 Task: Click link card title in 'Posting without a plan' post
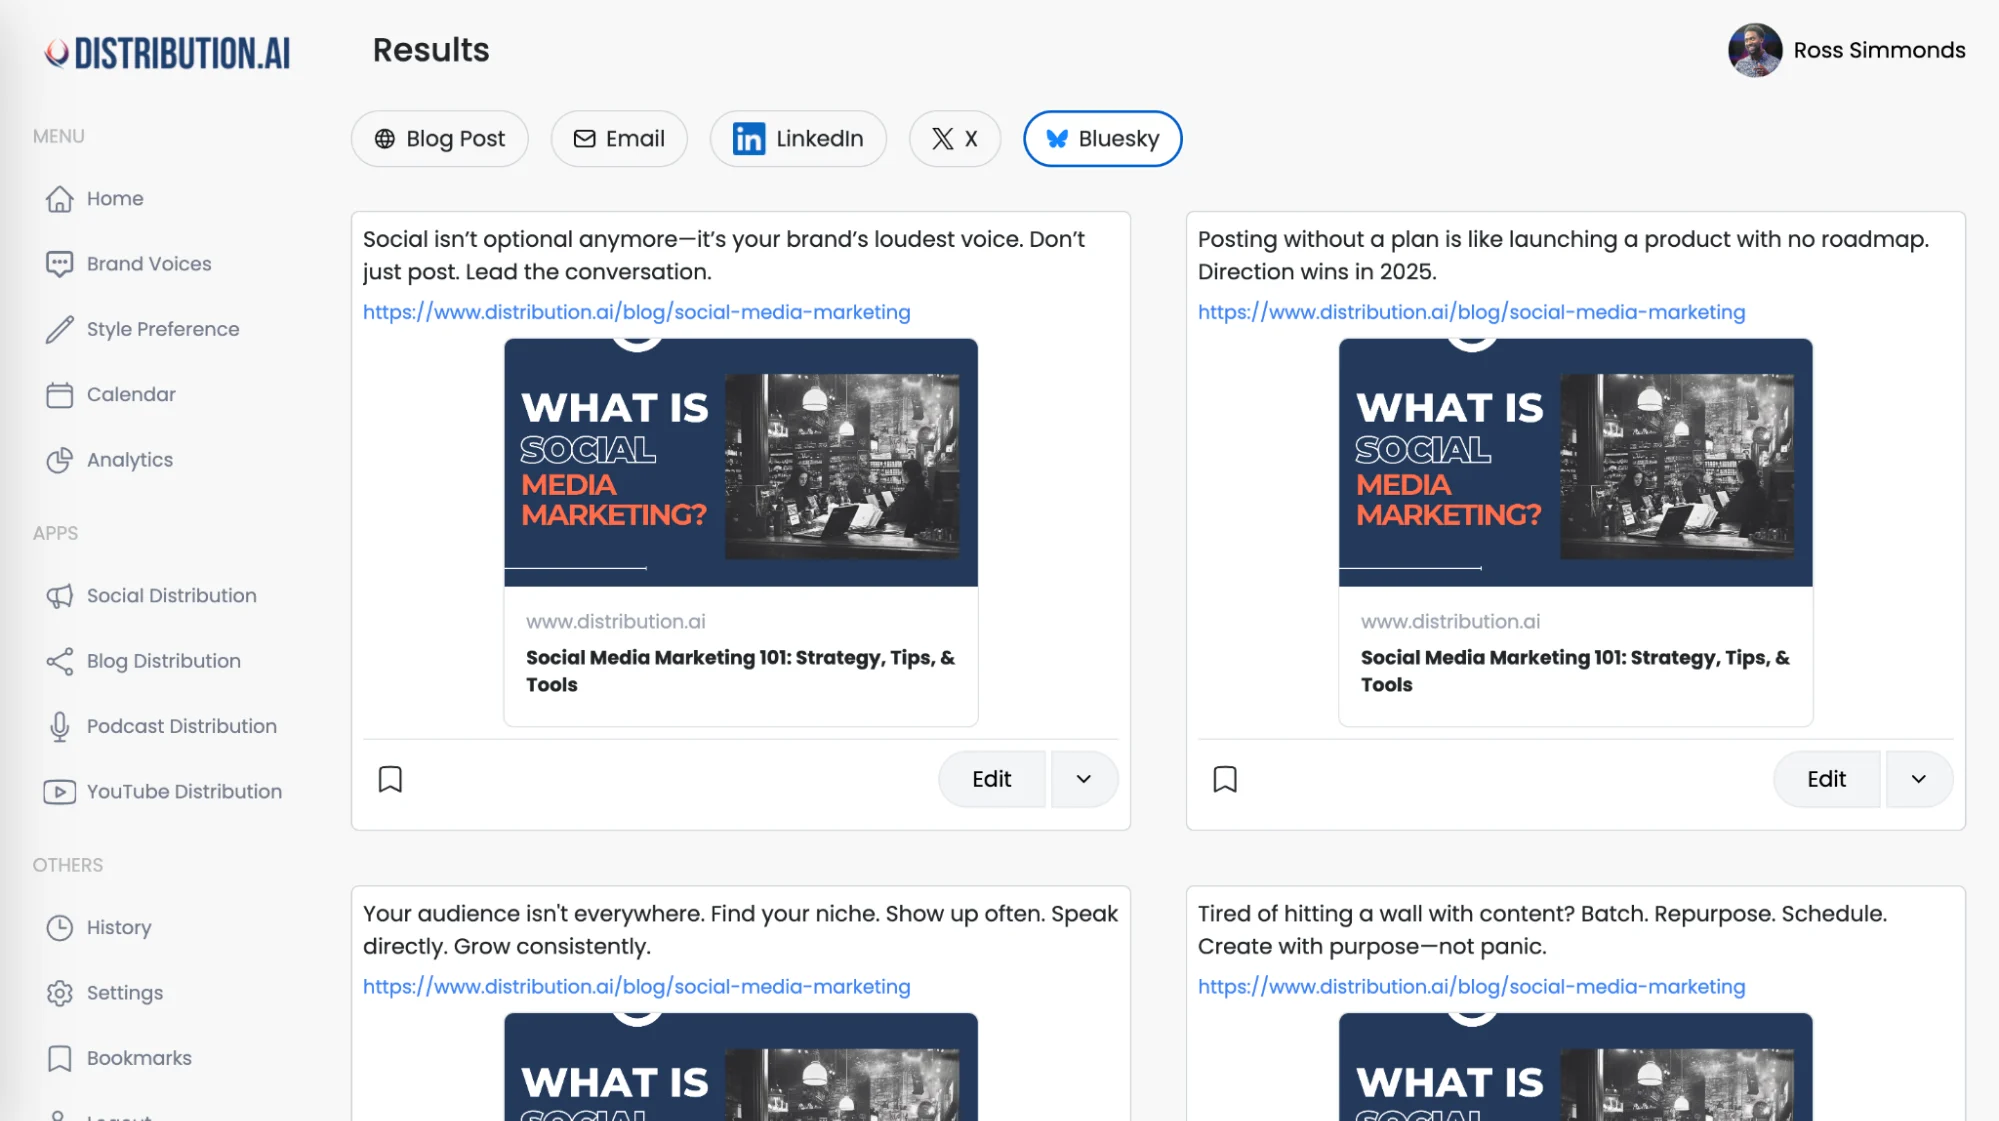coord(1575,671)
